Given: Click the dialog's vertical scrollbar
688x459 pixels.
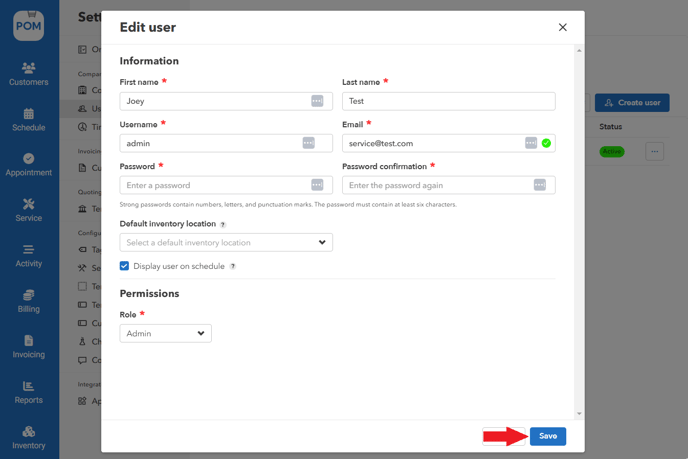Looking at the screenshot, I should (x=579, y=230).
